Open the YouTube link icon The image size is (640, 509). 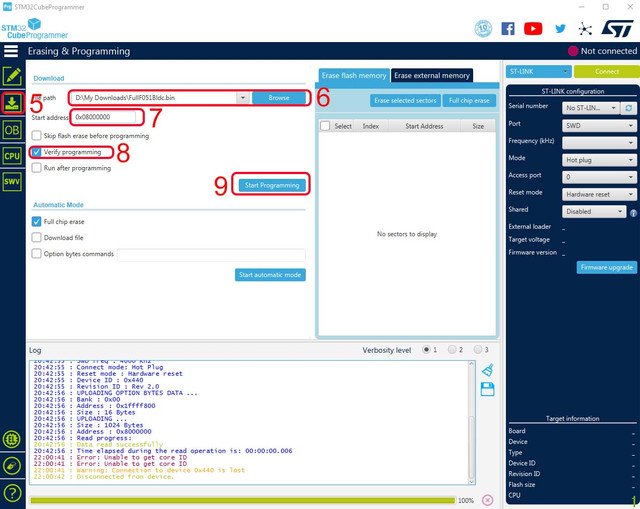(533, 29)
